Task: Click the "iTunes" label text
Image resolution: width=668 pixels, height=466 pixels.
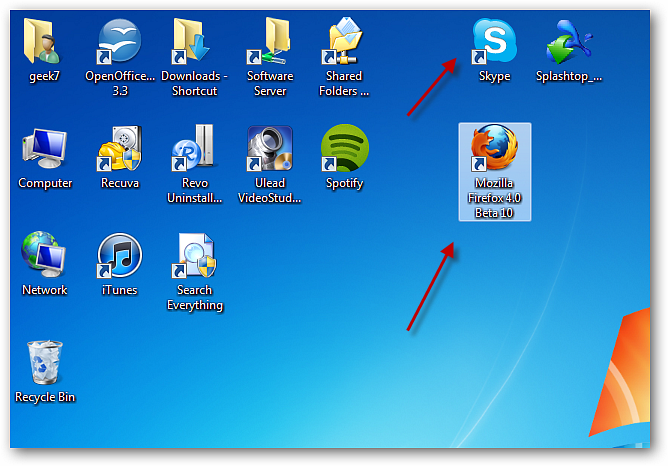Action: [120, 290]
